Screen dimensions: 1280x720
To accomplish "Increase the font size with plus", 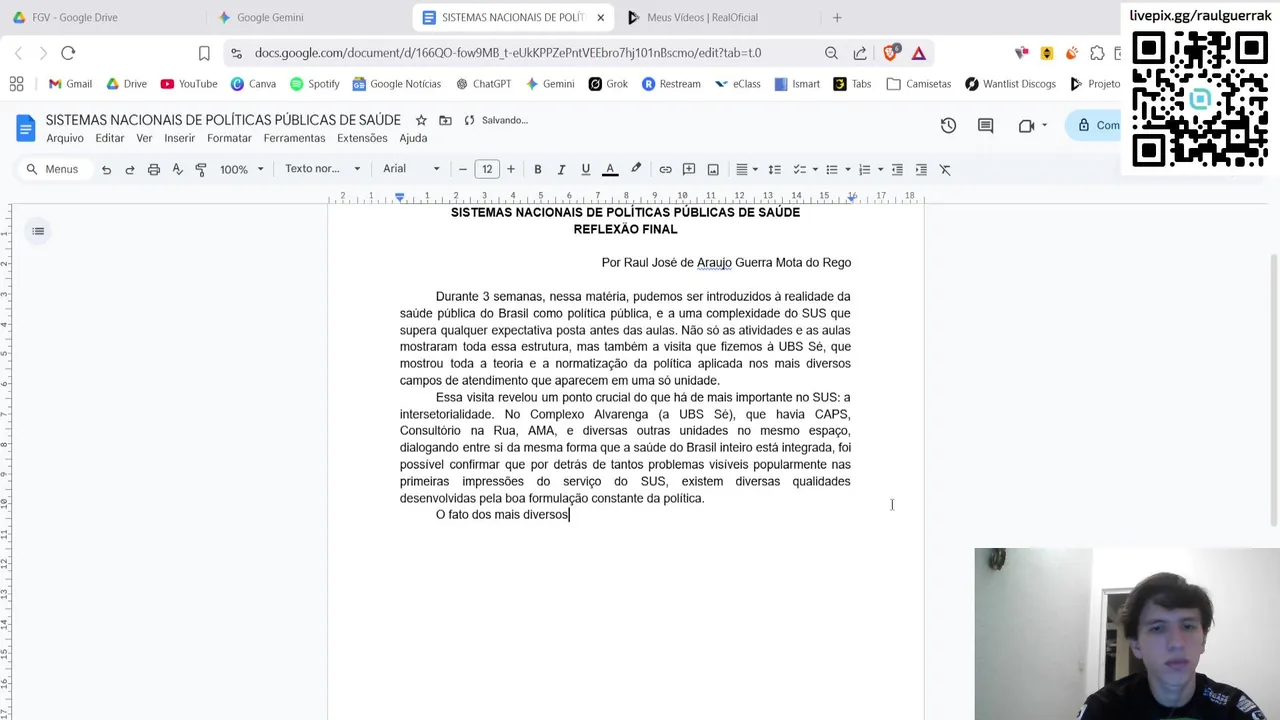I will (511, 170).
